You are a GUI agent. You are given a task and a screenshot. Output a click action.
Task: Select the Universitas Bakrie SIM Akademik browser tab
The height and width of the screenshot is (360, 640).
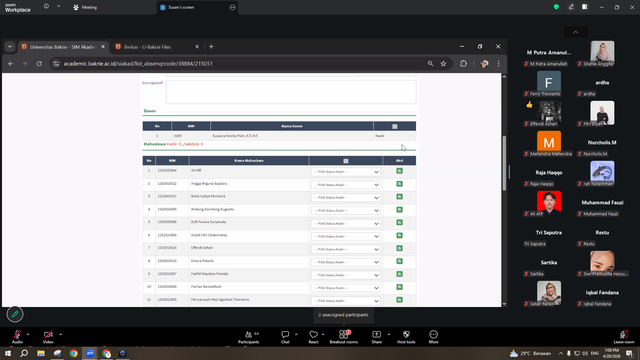63,47
